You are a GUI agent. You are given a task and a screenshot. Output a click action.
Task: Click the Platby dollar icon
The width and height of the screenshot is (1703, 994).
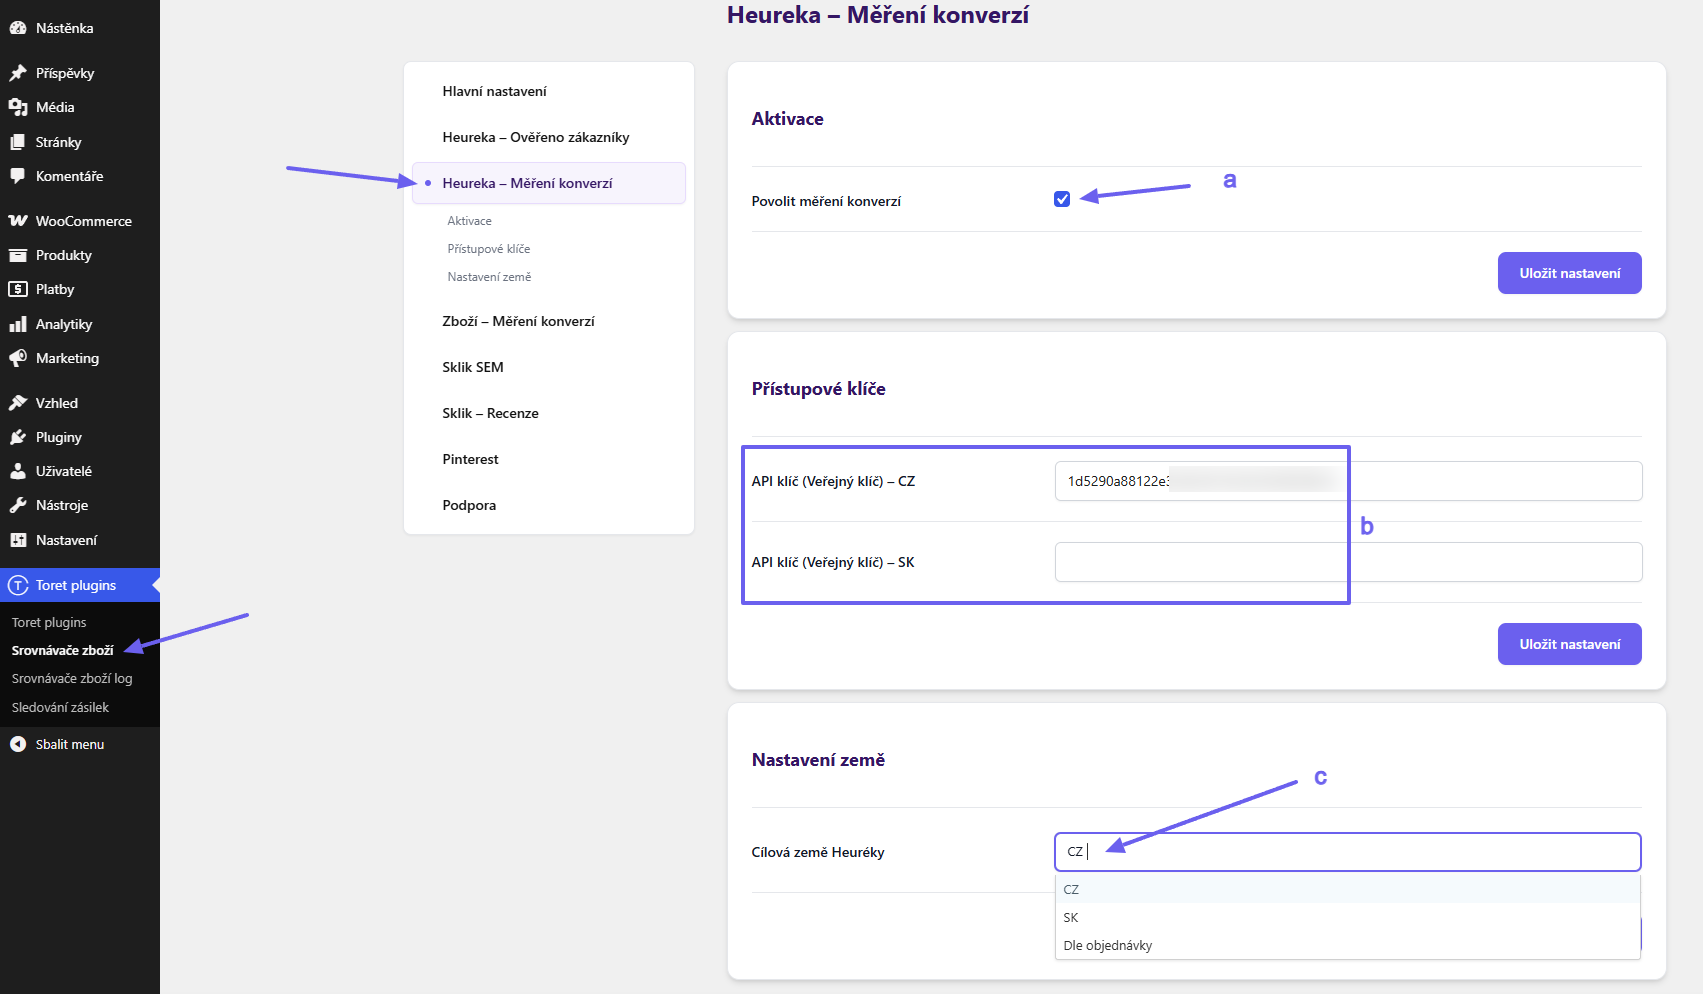tap(18, 289)
